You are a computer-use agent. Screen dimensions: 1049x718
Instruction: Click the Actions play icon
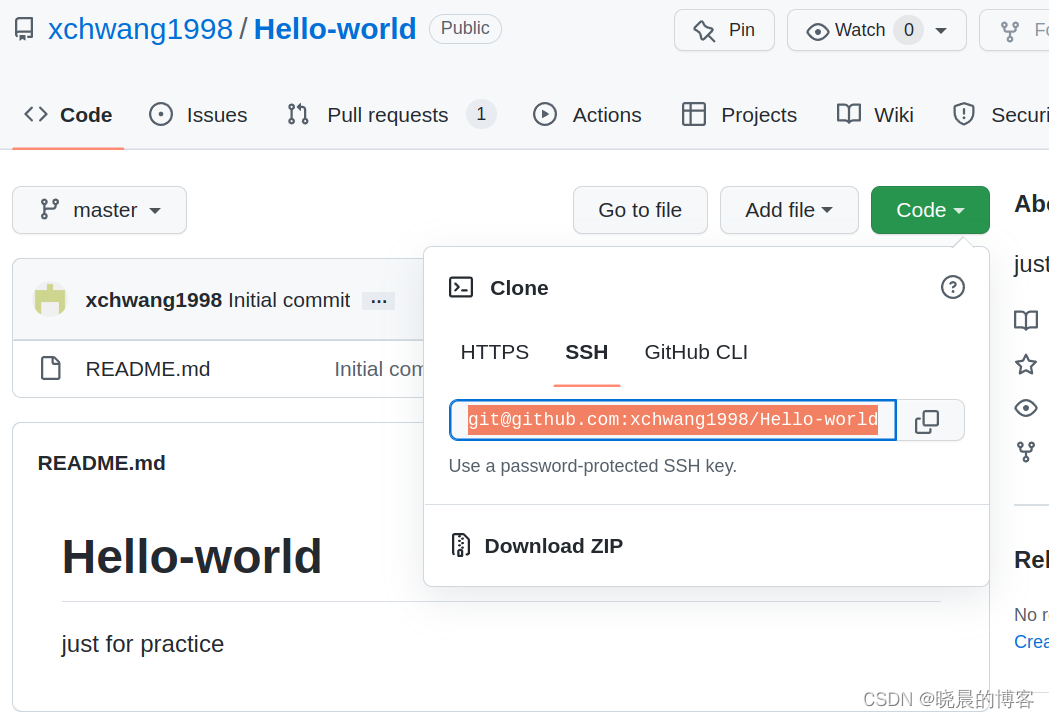(545, 114)
